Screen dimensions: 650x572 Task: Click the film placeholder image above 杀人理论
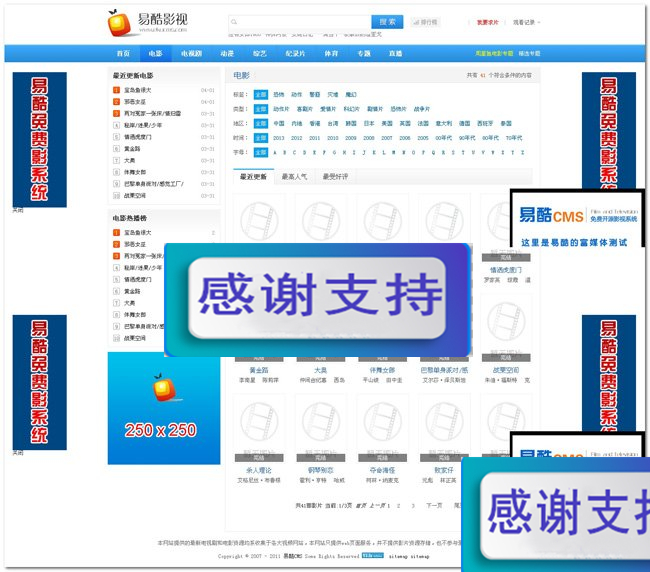(x=259, y=428)
